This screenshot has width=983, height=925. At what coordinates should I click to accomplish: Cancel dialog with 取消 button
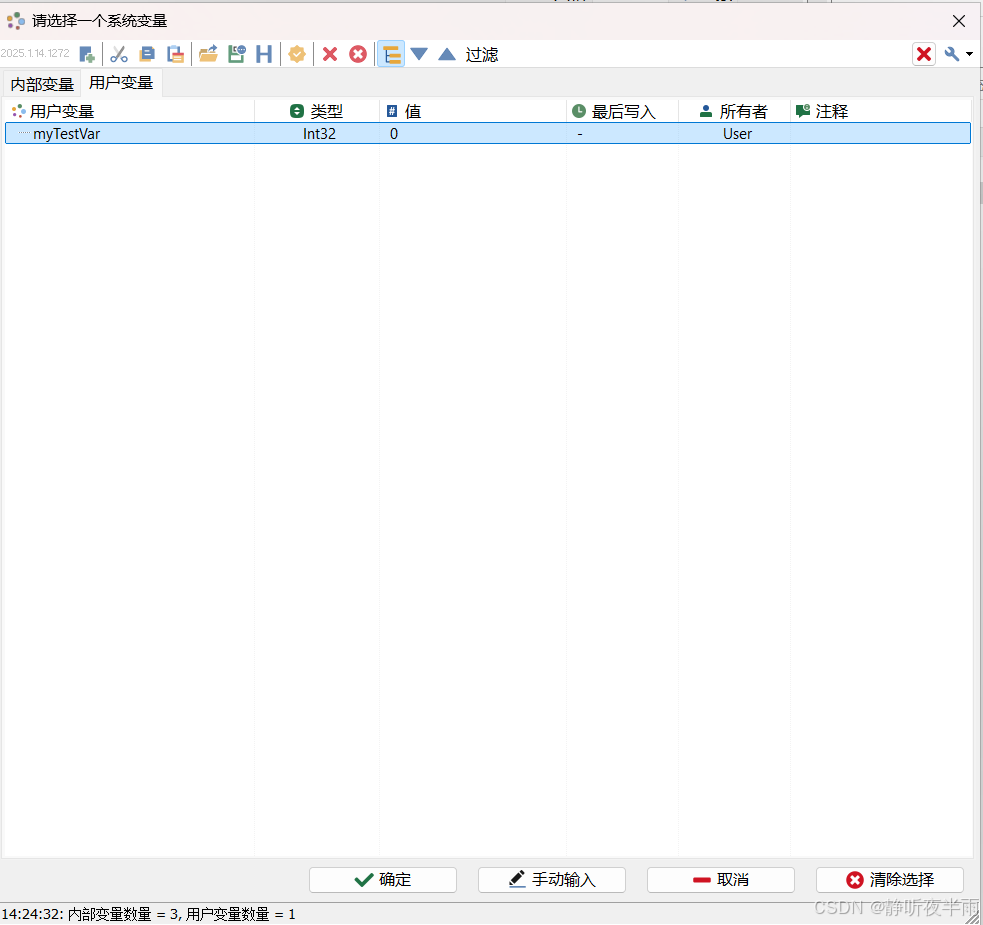[x=720, y=880]
